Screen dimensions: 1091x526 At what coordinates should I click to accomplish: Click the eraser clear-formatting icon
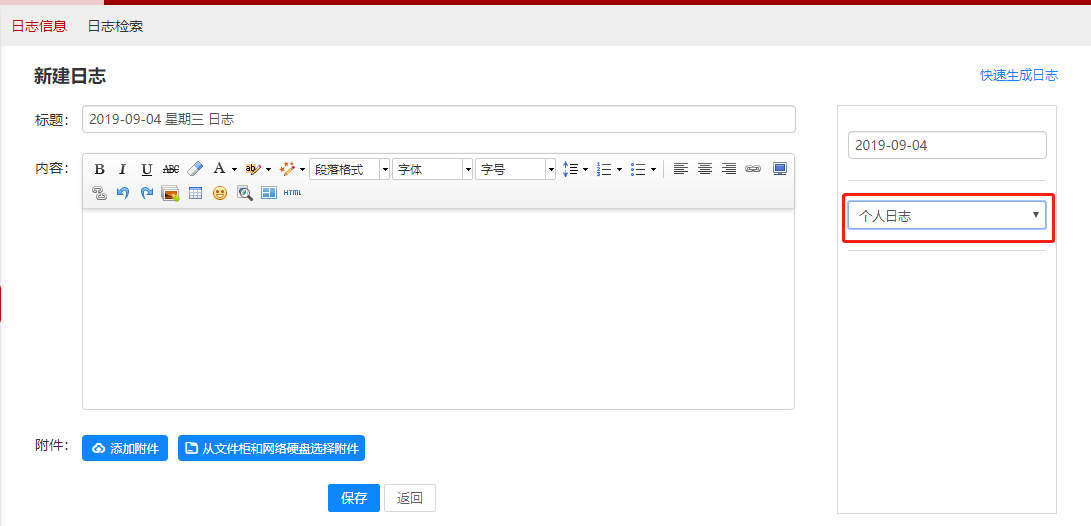tap(195, 169)
